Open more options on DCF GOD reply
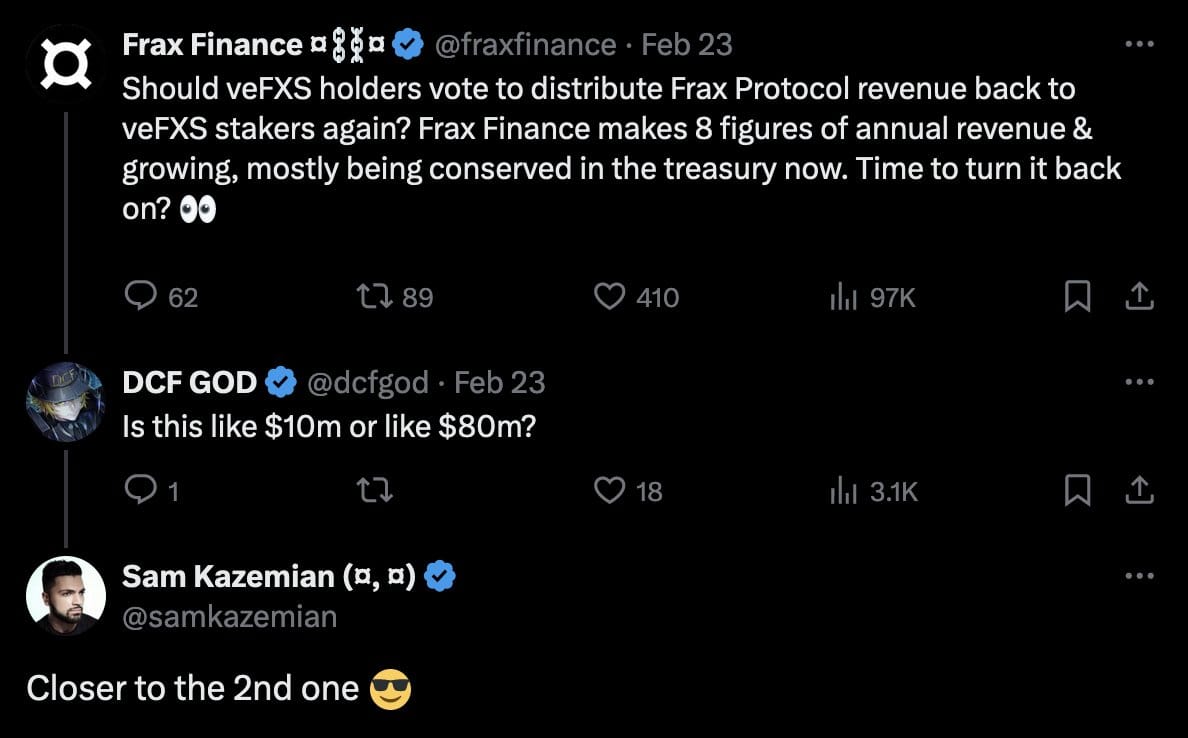The height and width of the screenshot is (738, 1188). (1140, 382)
